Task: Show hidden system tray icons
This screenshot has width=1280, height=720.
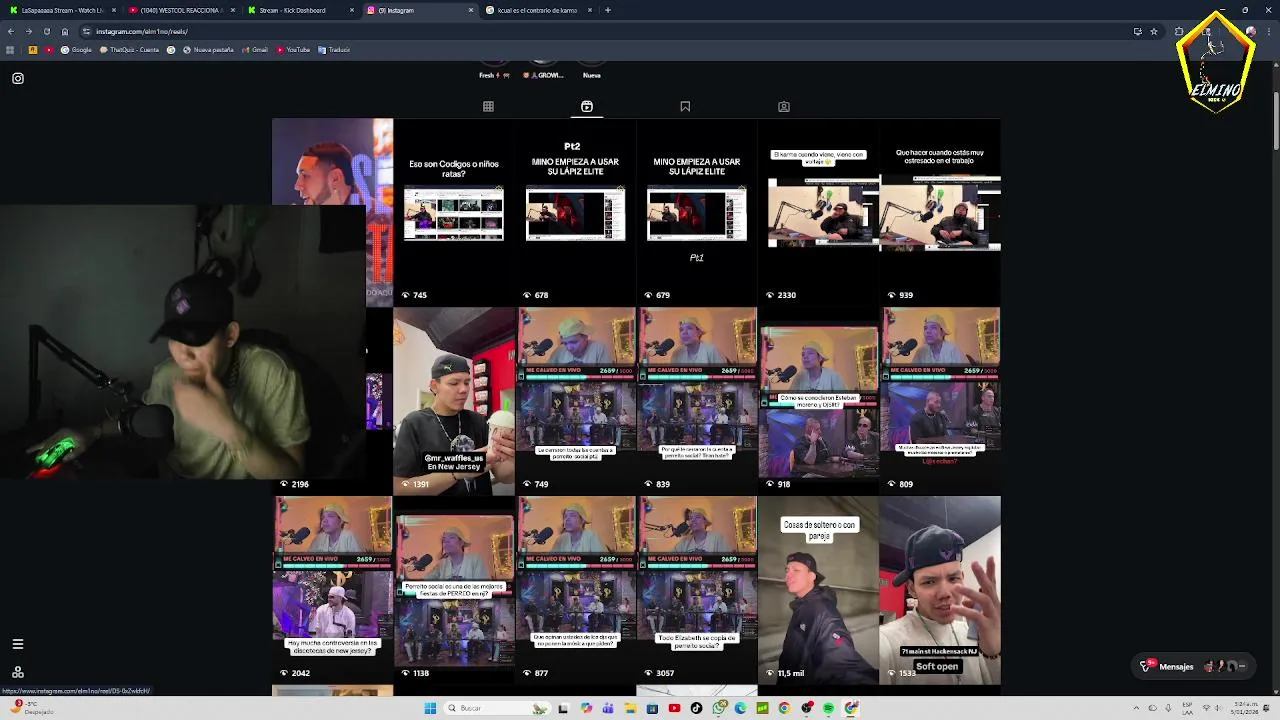Action: (x=1136, y=708)
